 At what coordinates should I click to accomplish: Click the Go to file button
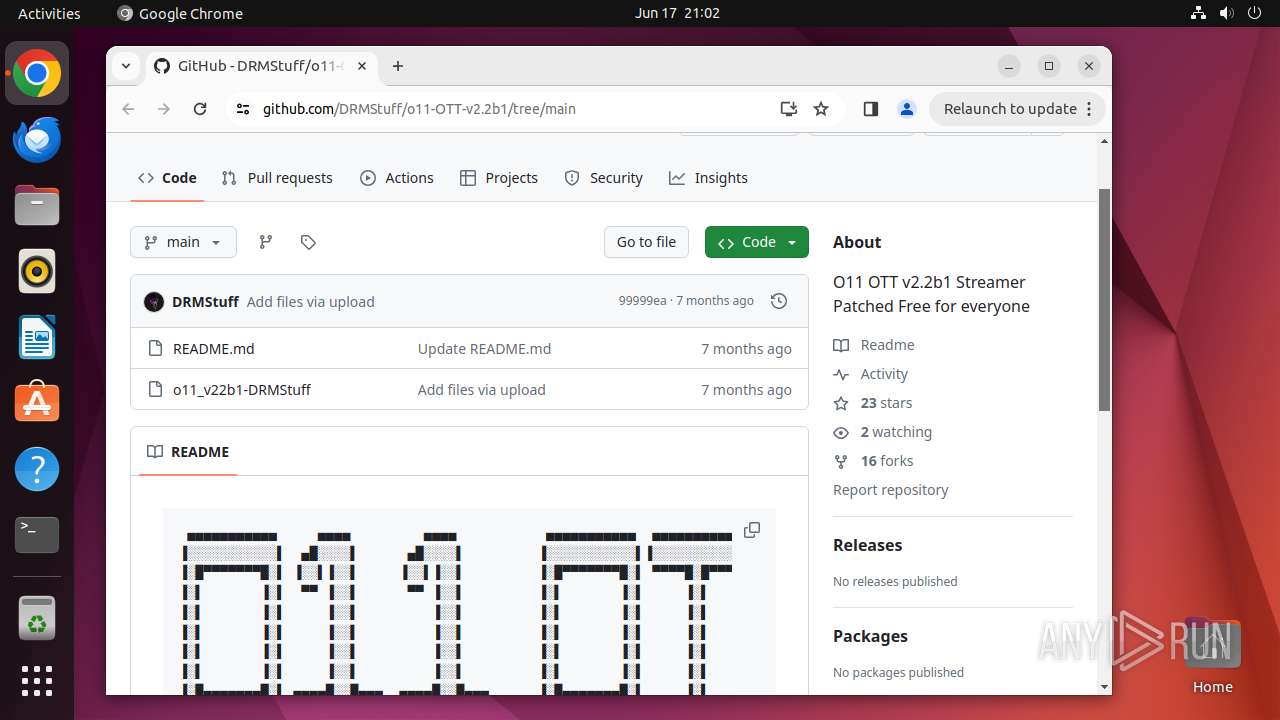(x=646, y=242)
